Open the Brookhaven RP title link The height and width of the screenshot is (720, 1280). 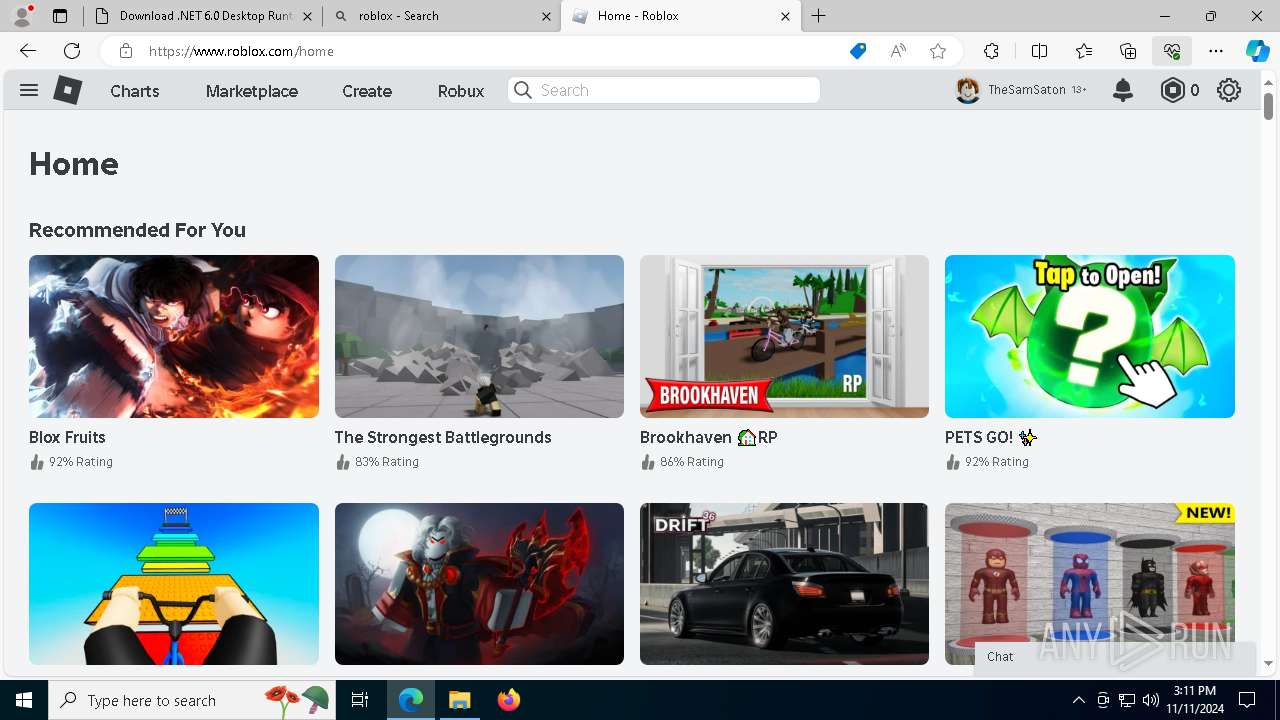point(709,437)
